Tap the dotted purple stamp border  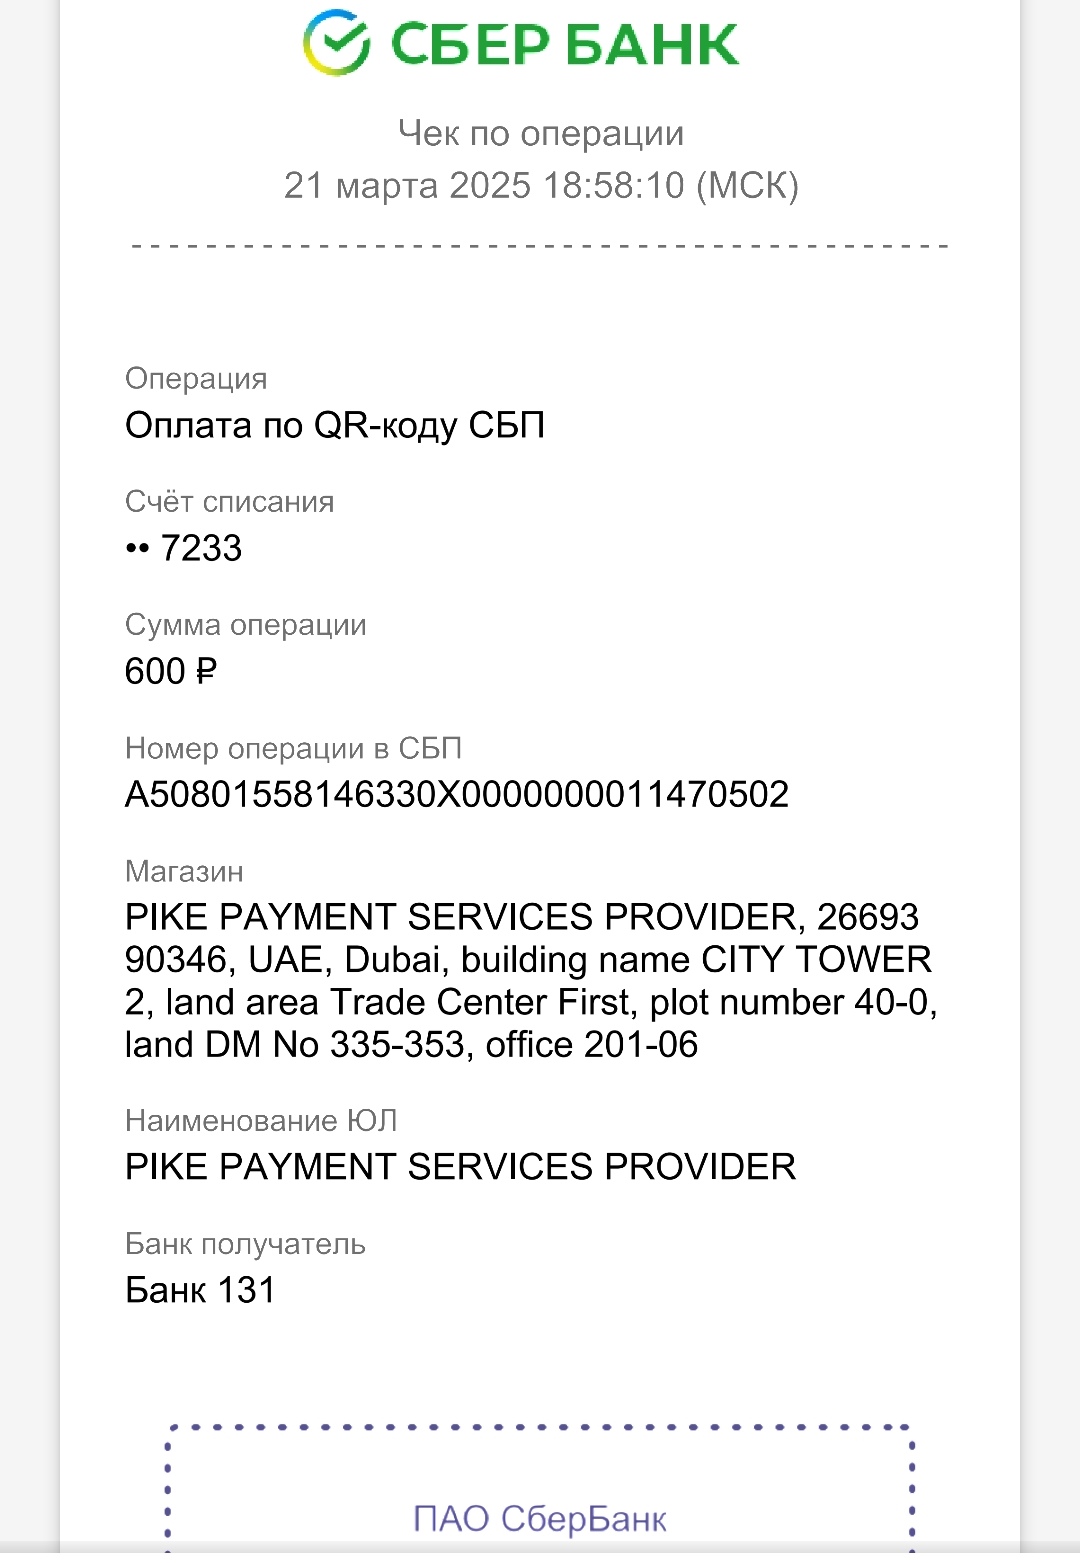(x=540, y=1428)
